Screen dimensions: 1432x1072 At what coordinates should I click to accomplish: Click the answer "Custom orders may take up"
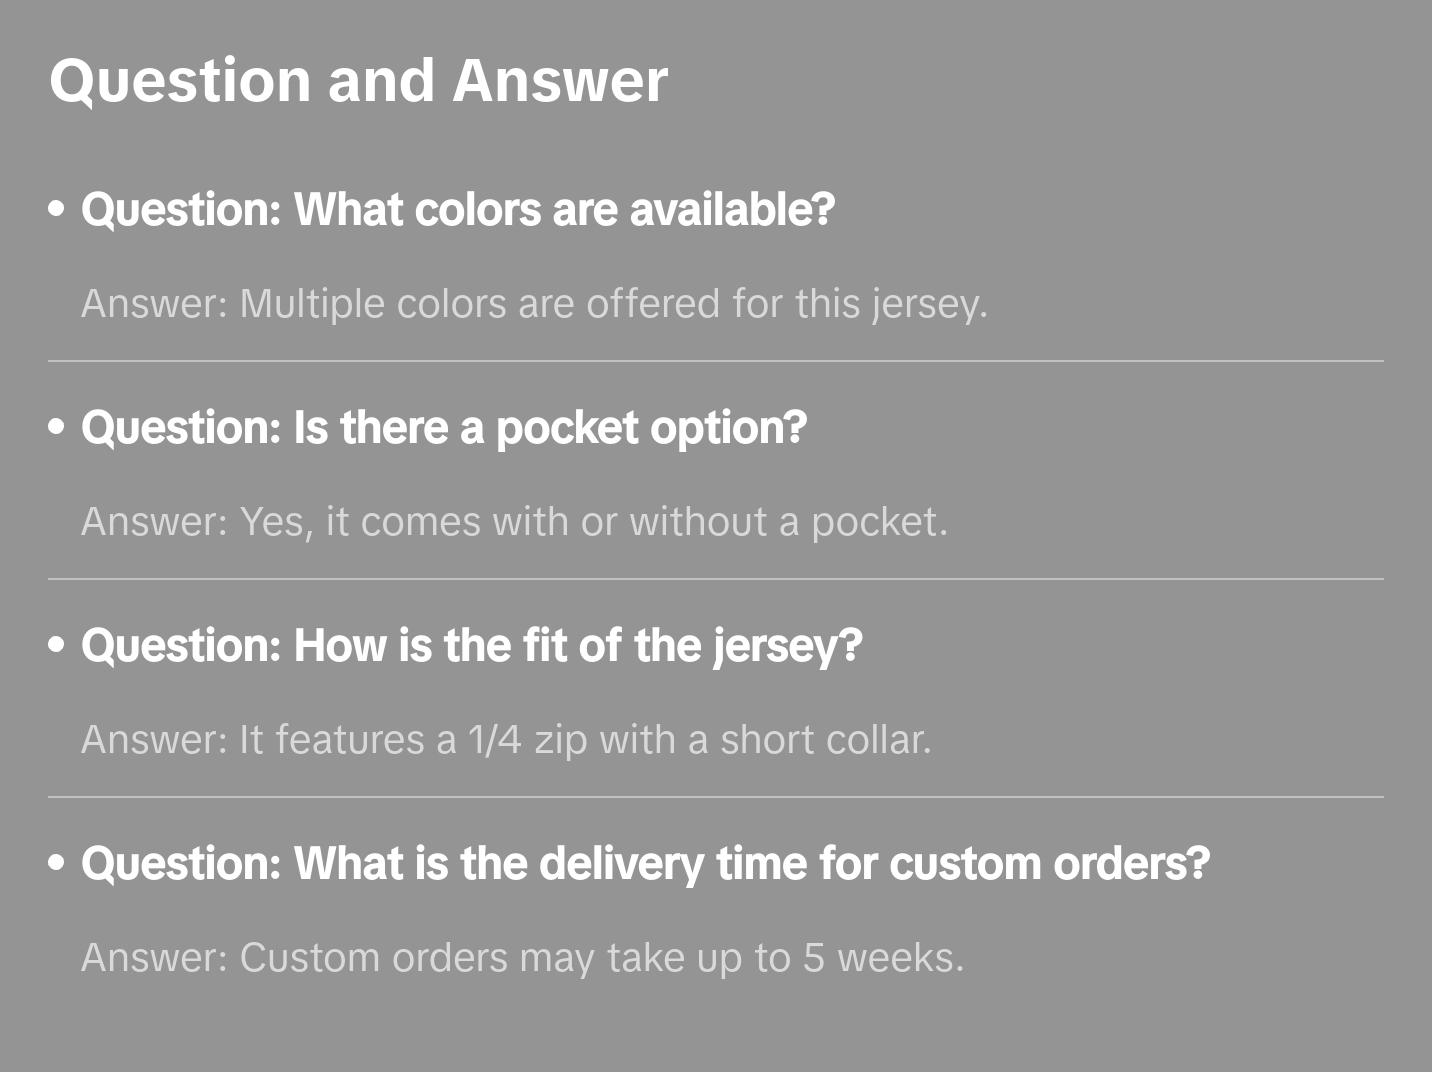tap(522, 958)
